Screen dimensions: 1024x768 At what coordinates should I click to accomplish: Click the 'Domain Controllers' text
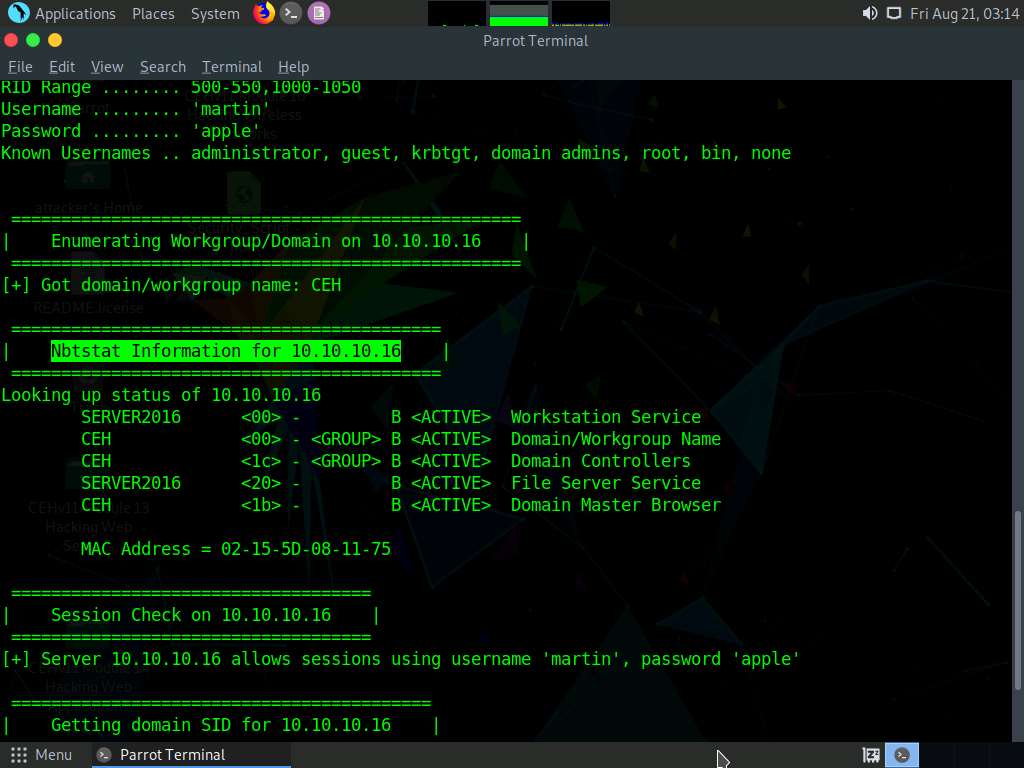coord(600,461)
